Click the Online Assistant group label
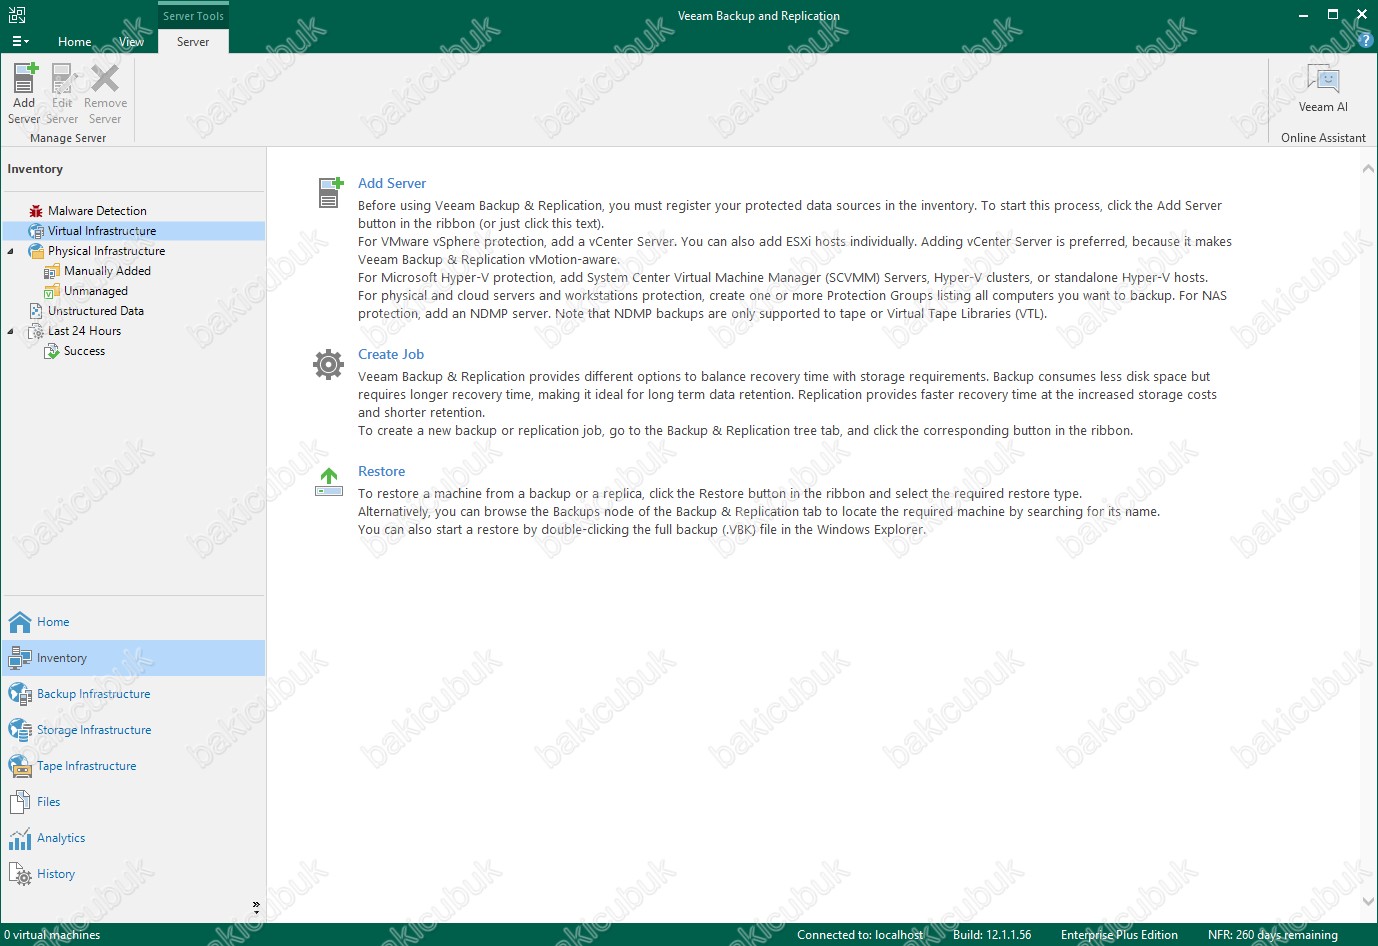Image resolution: width=1378 pixels, height=946 pixels. click(x=1323, y=138)
